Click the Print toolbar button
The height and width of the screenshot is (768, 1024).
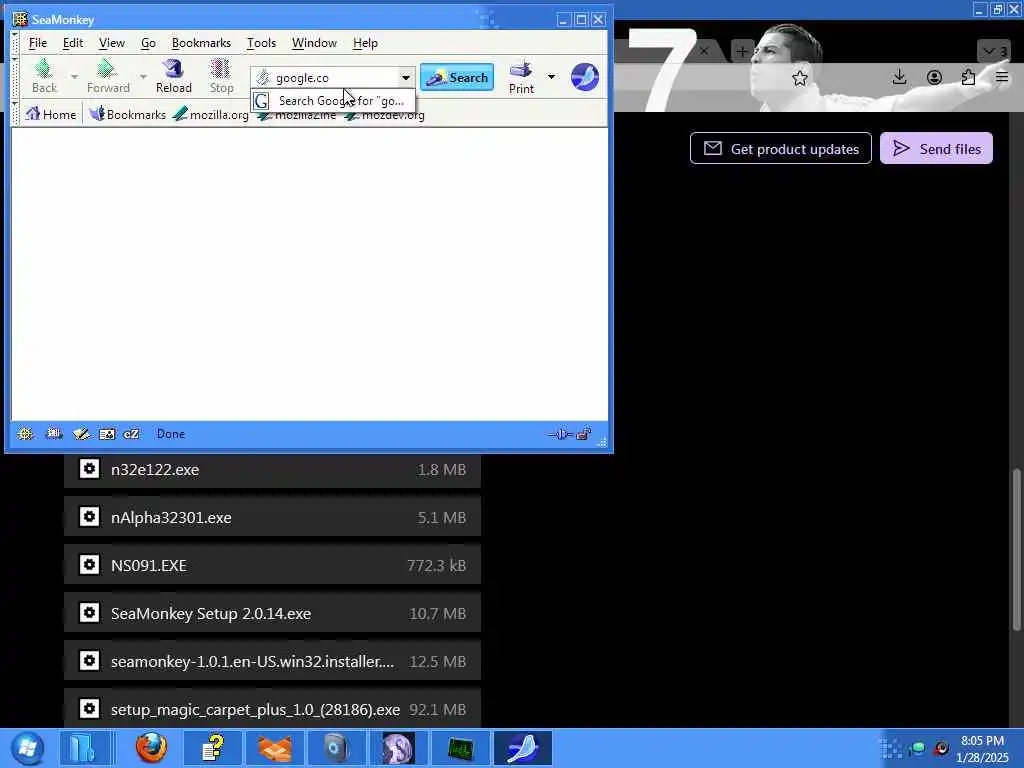point(521,77)
